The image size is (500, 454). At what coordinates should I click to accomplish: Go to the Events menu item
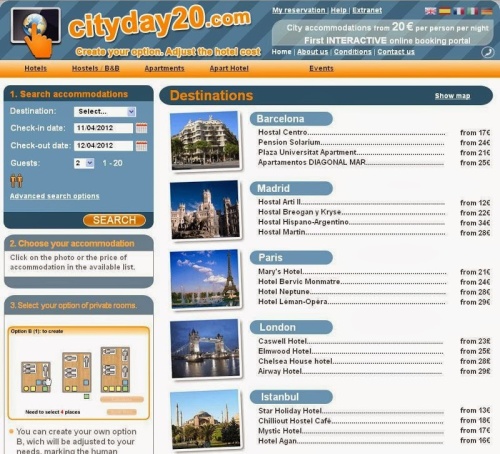321,68
